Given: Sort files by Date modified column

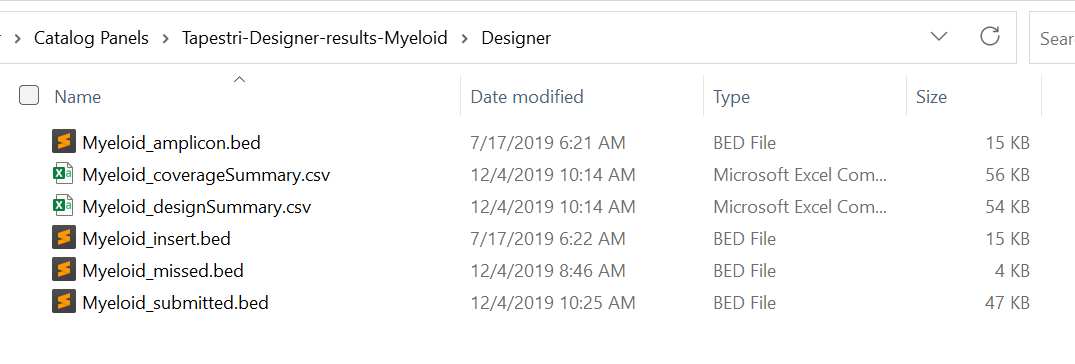Looking at the screenshot, I should 527,97.
